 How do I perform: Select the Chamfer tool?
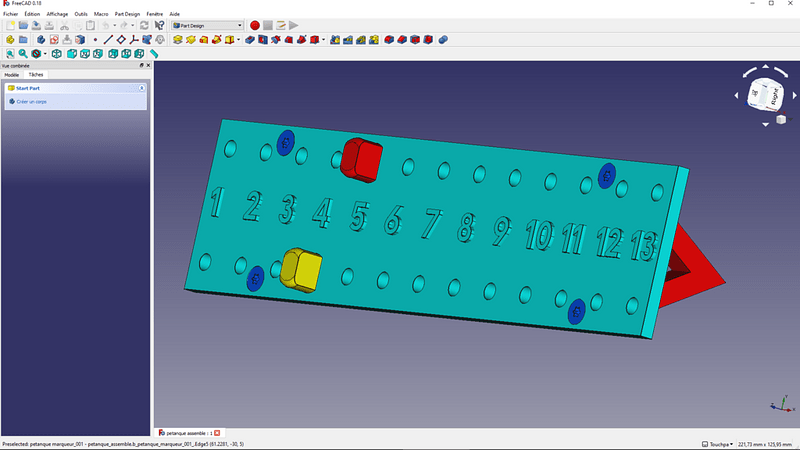pos(402,40)
